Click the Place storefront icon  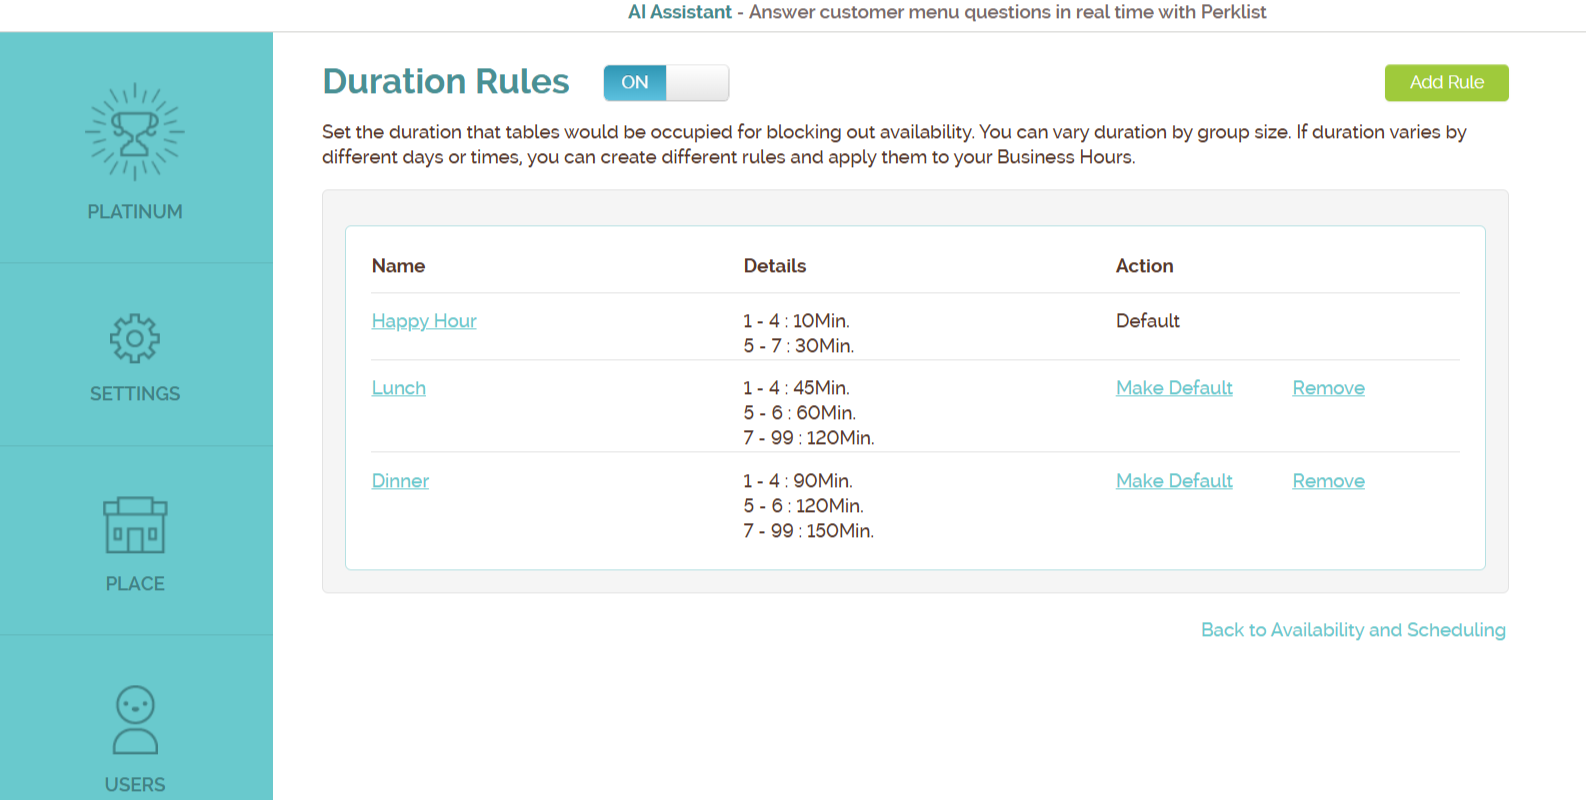[135, 525]
